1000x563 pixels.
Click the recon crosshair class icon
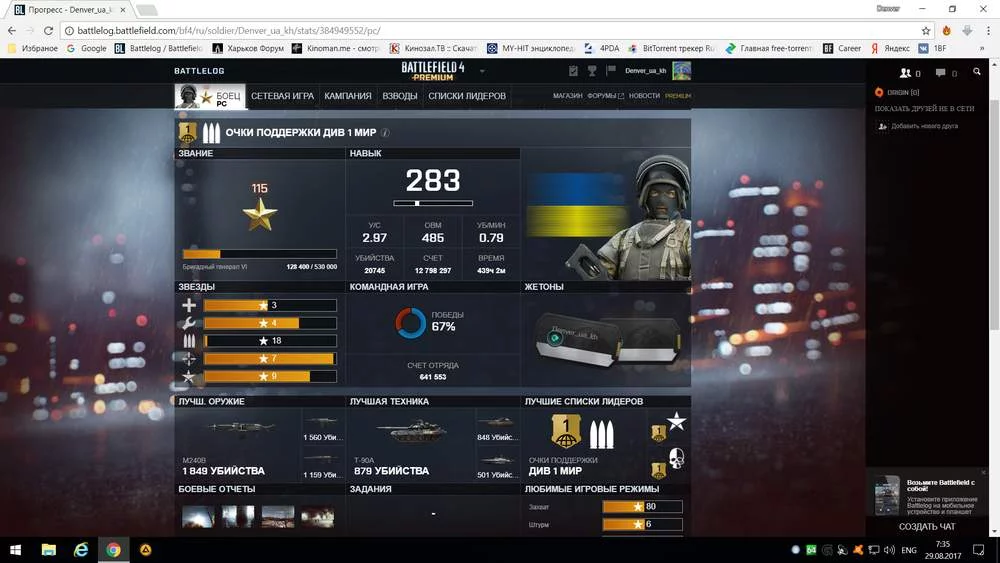coord(189,358)
